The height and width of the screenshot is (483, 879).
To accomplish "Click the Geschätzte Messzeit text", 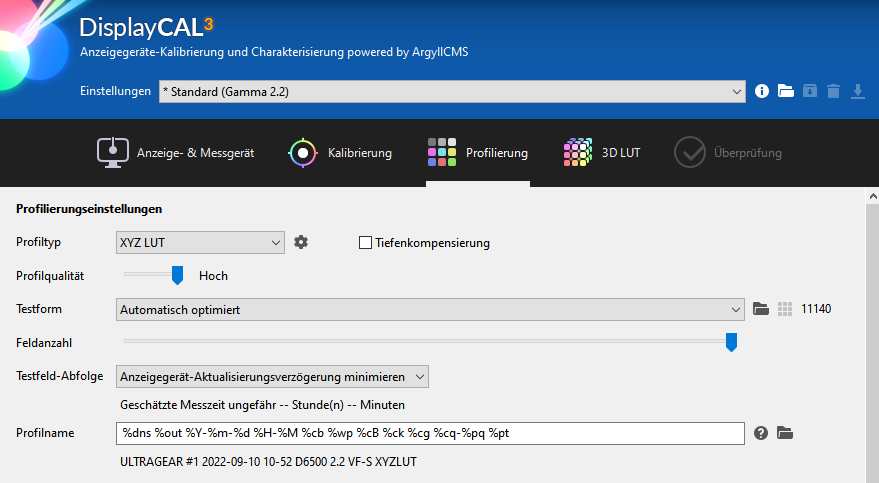I will 262,405.
